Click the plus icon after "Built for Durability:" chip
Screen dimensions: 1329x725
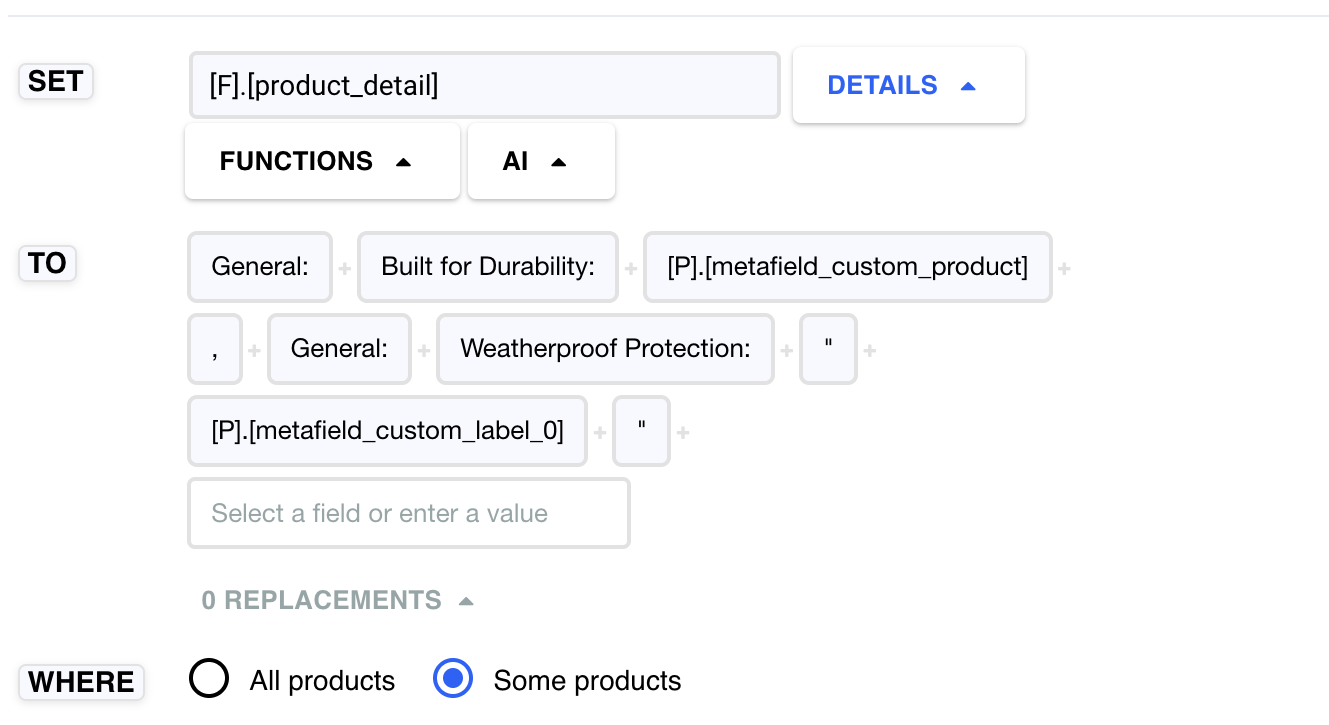[631, 267]
